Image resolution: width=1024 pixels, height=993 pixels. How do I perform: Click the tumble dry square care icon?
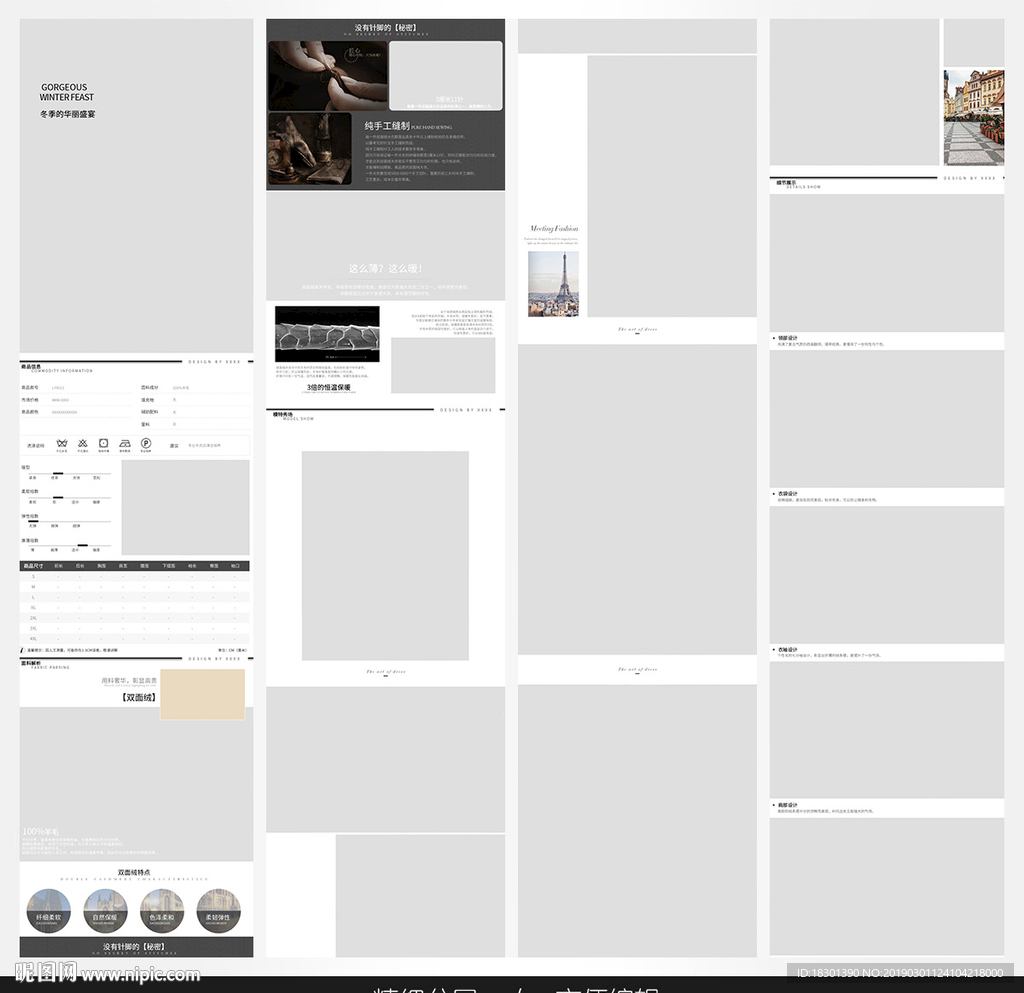click(103, 443)
